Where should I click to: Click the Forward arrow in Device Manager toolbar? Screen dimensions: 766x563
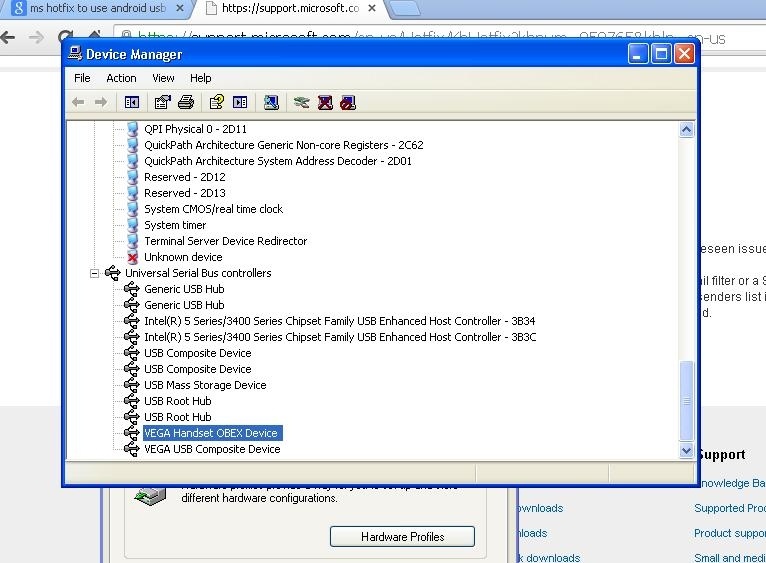tap(101, 102)
